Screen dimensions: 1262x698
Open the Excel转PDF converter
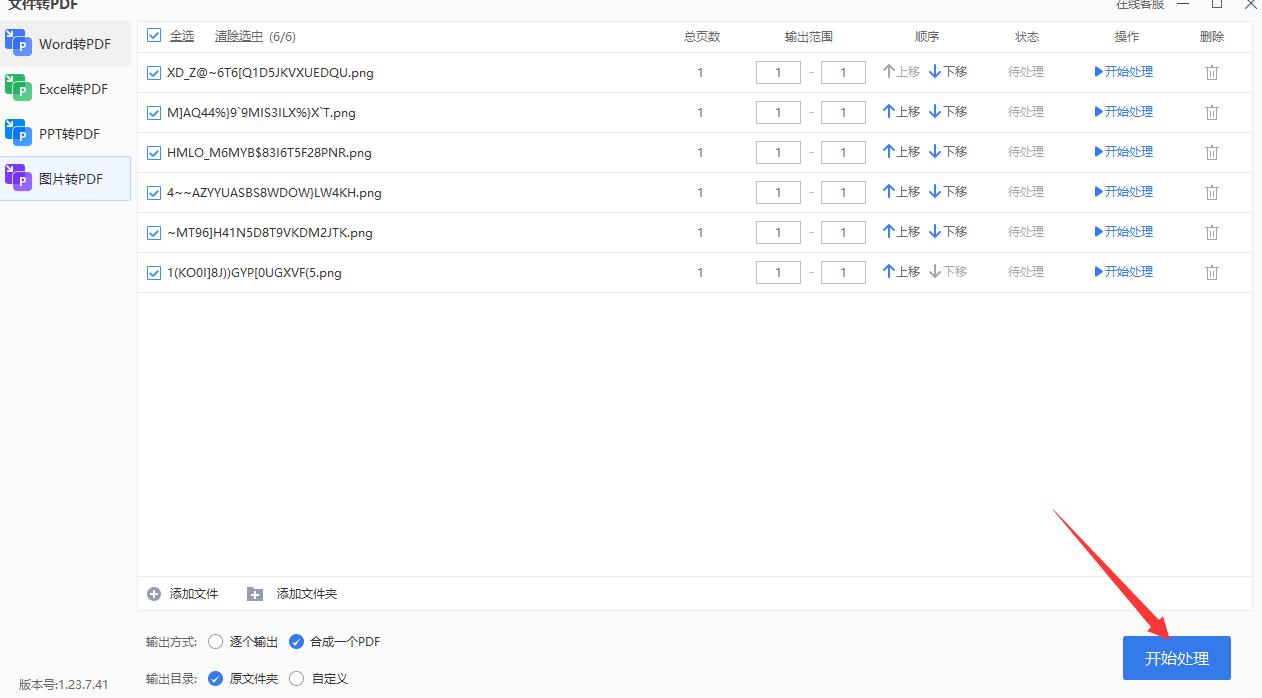(65, 88)
